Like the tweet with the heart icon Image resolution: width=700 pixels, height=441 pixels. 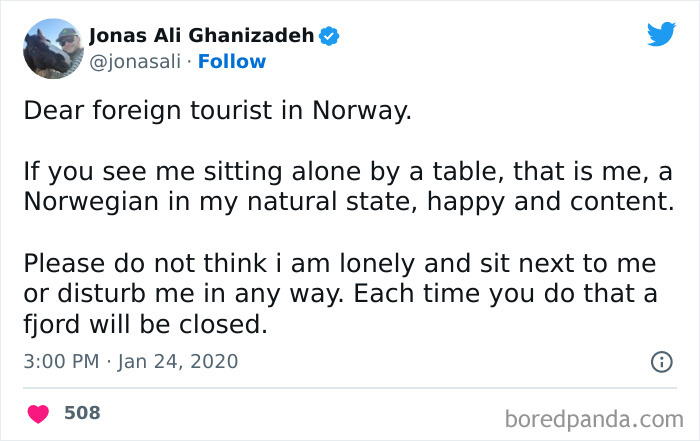click(x=38, y=413)
